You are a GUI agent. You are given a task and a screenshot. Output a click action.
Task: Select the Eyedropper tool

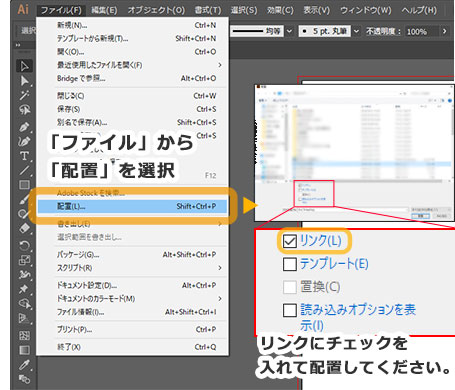tap(24, 365)
